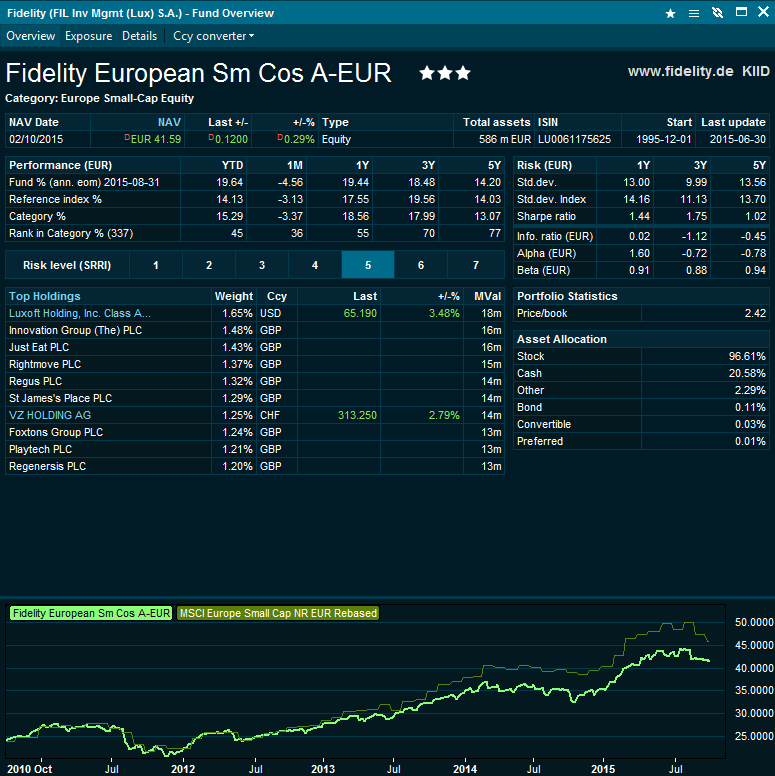The image size is (775, 776).
Task: Click the Last update date 2015-06-30
Action: [737, 140]
